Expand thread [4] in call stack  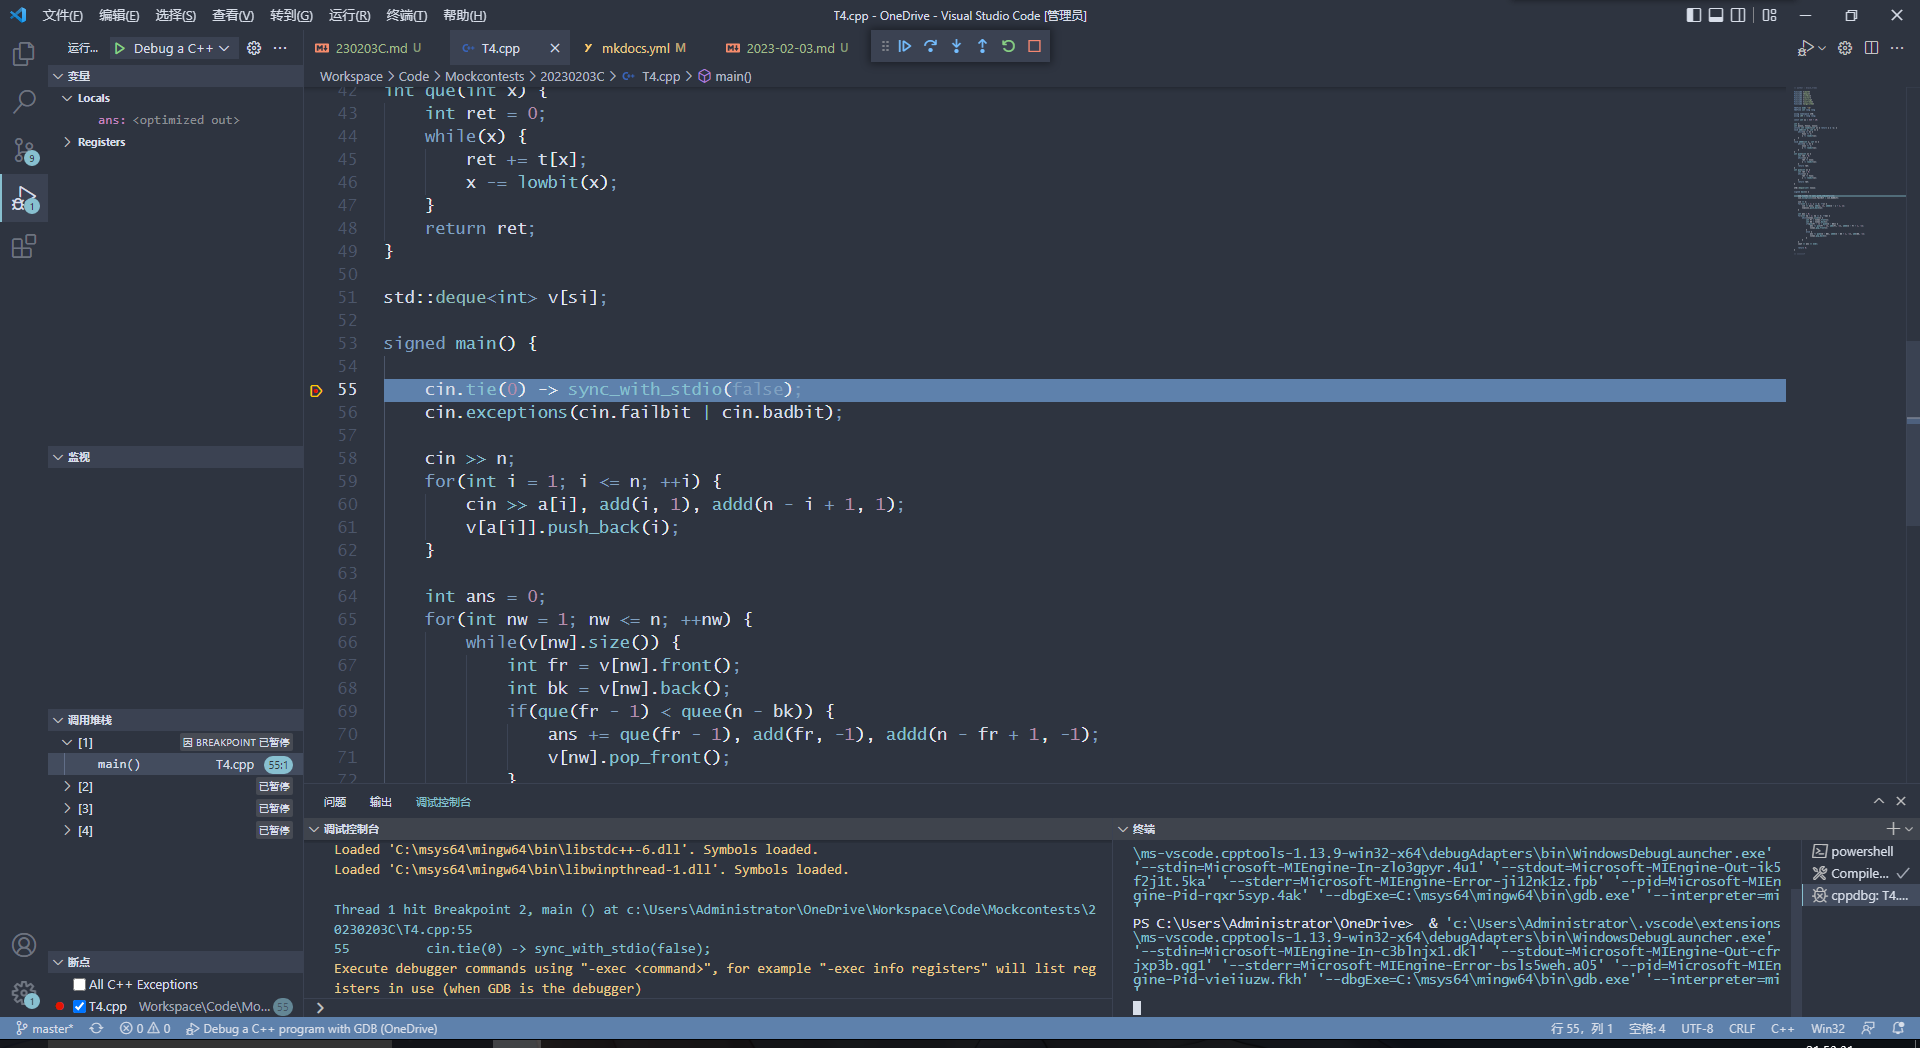pos(67,831)
